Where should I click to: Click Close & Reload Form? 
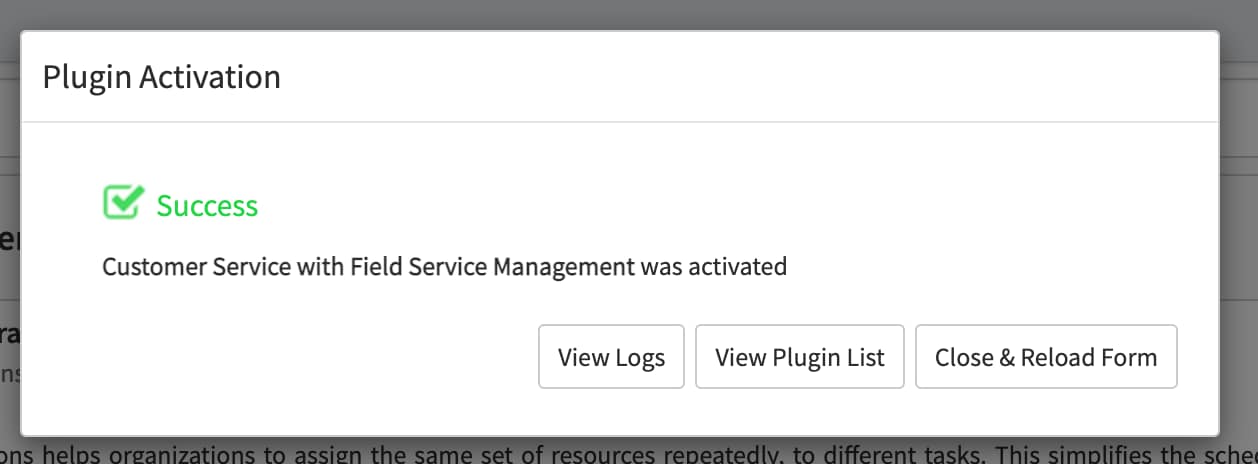click(x=1046, y=357)
